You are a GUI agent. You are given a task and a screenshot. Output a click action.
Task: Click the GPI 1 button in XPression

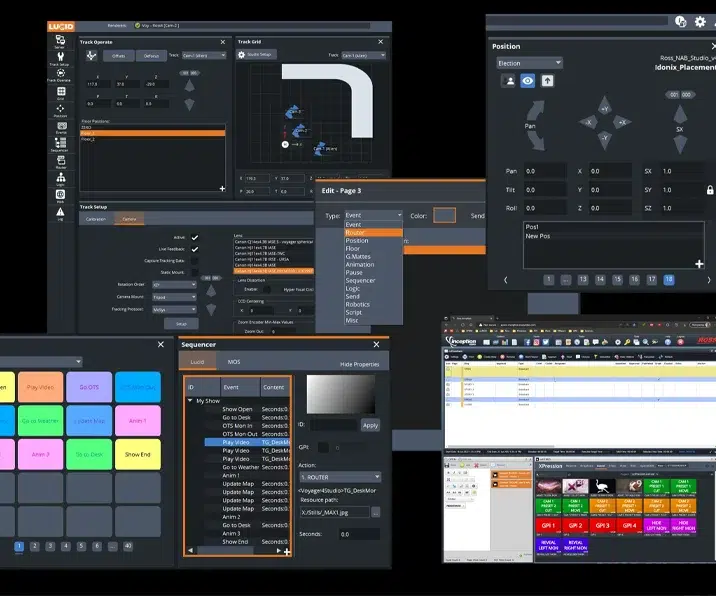point(548,526)
